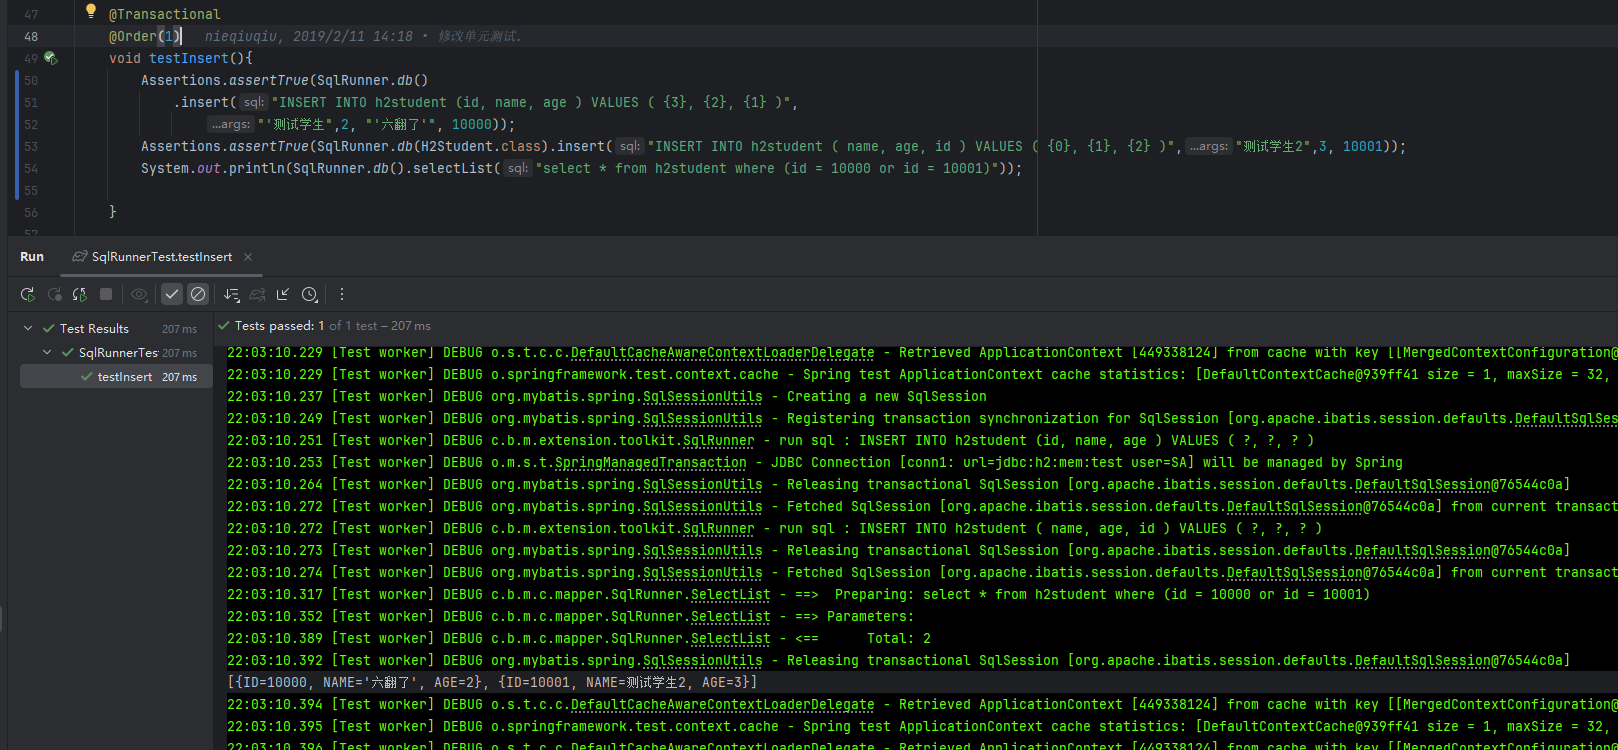This screenshot has width=1618, height=750.
Task: Open the SqlRunner link at 22:03:10.272
Action: pyautogui.click(x=718, y=528)
